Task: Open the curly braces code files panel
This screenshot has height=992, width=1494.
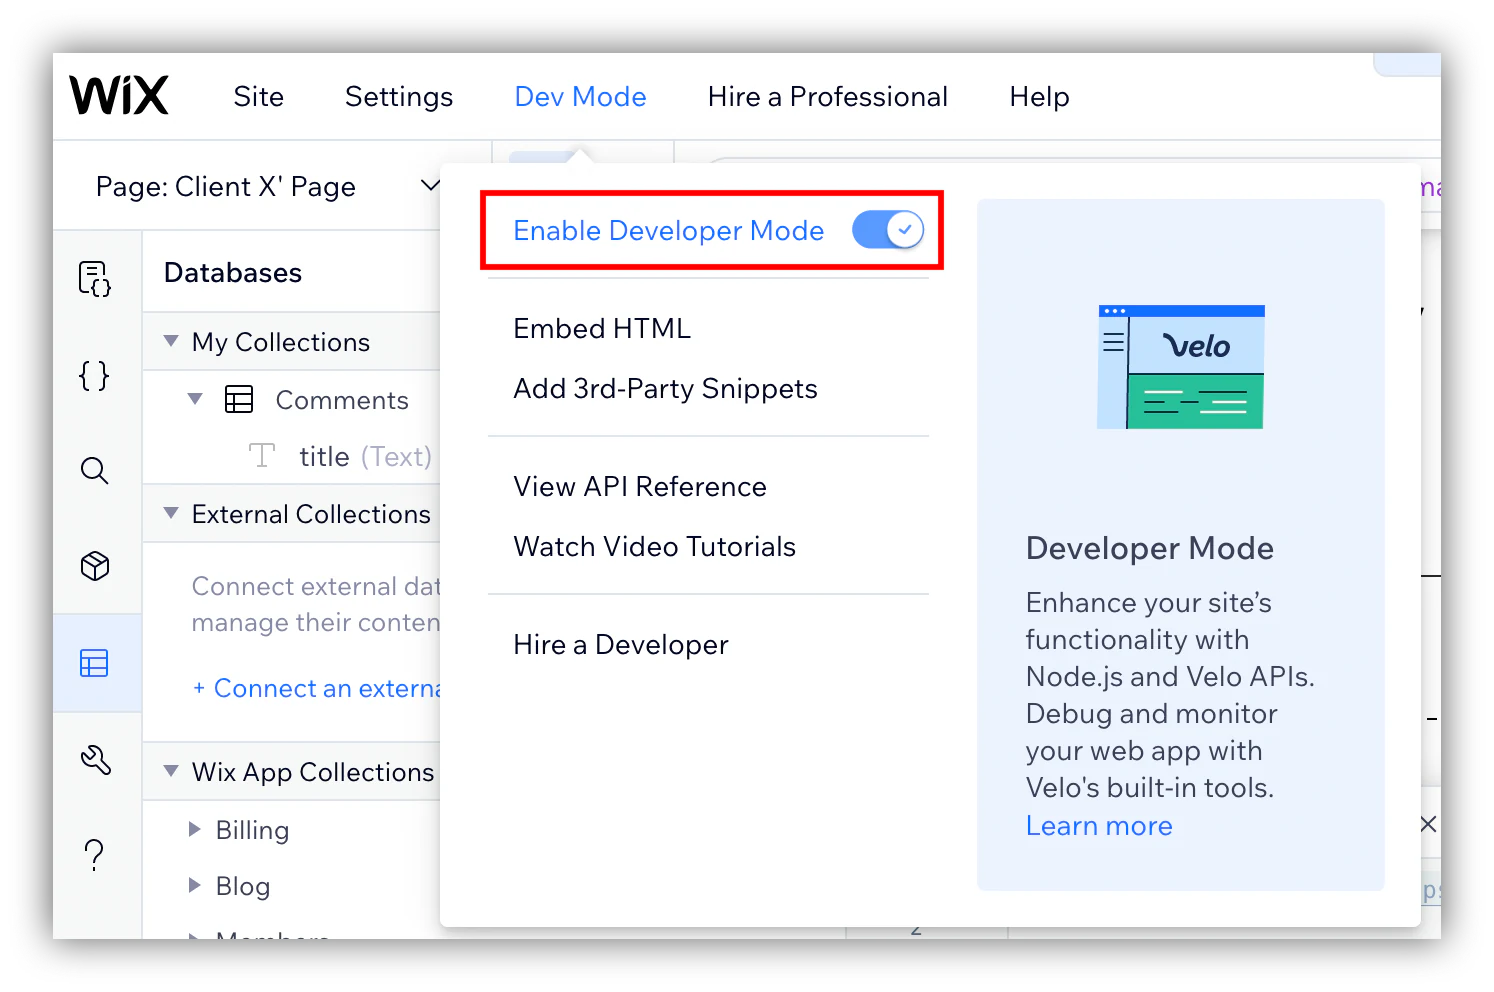Action: click(x=94, y=376)
